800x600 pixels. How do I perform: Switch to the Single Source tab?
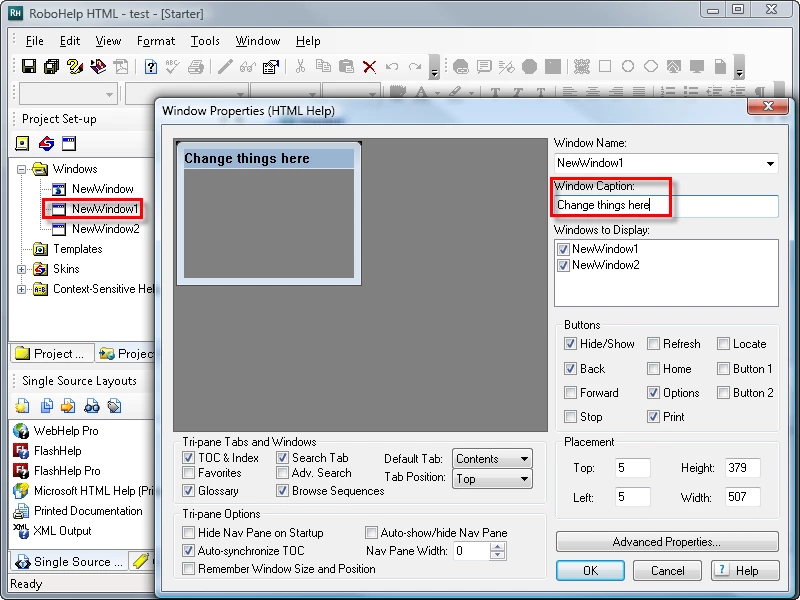pyautogui.click(x=69, y=561)
